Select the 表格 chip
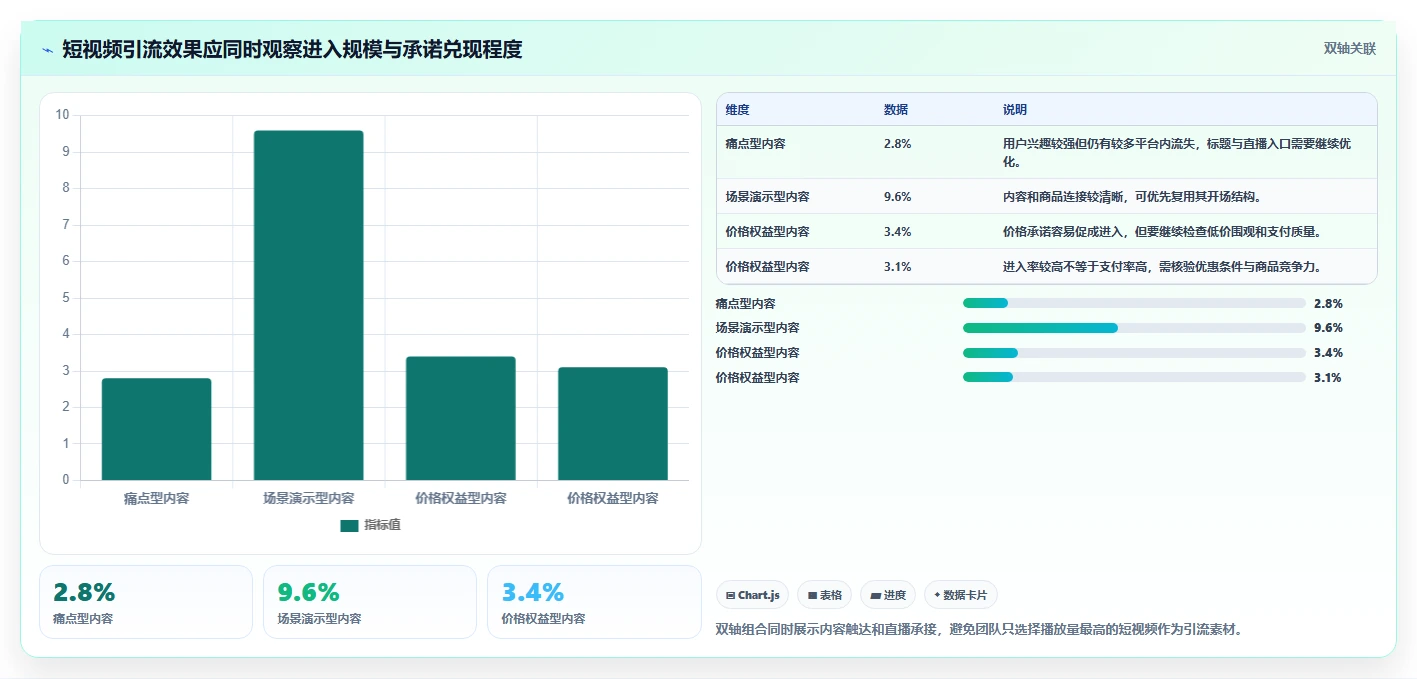This screenshot has height=679, width=1417. coord(824,595)
